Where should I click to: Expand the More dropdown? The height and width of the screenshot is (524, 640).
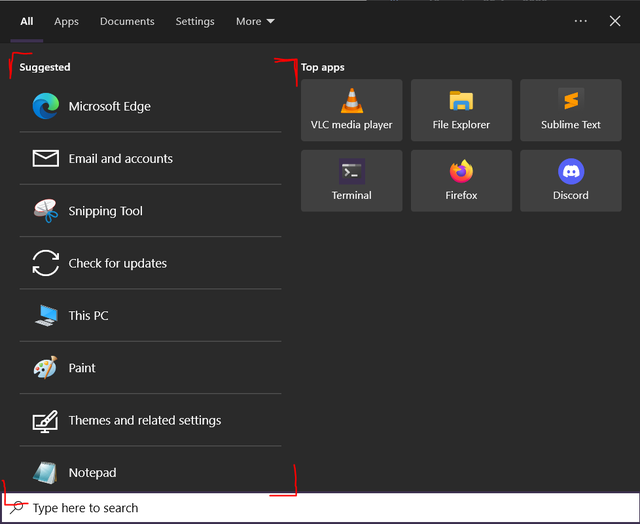click(255, 22)
